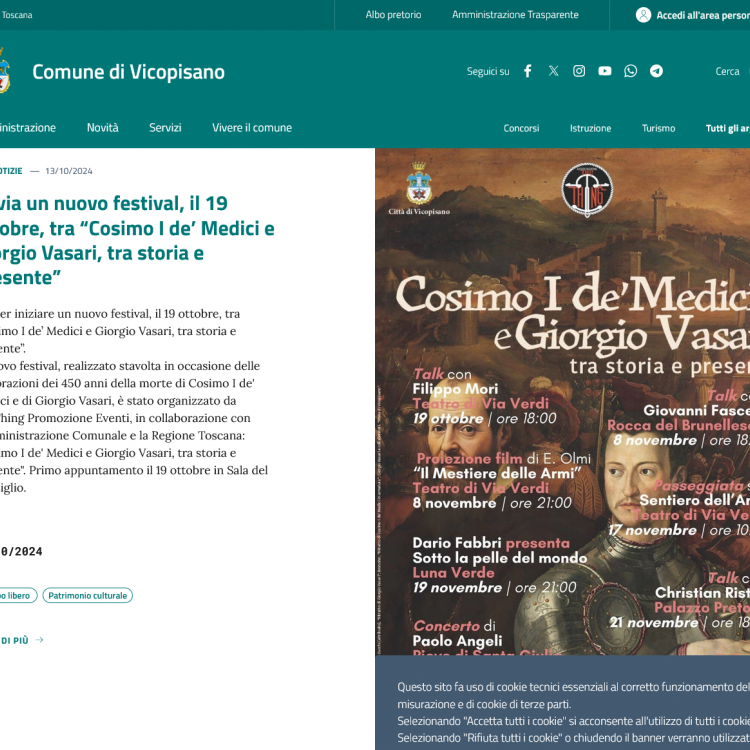Open the YouTube social icon

click(605, 71)
